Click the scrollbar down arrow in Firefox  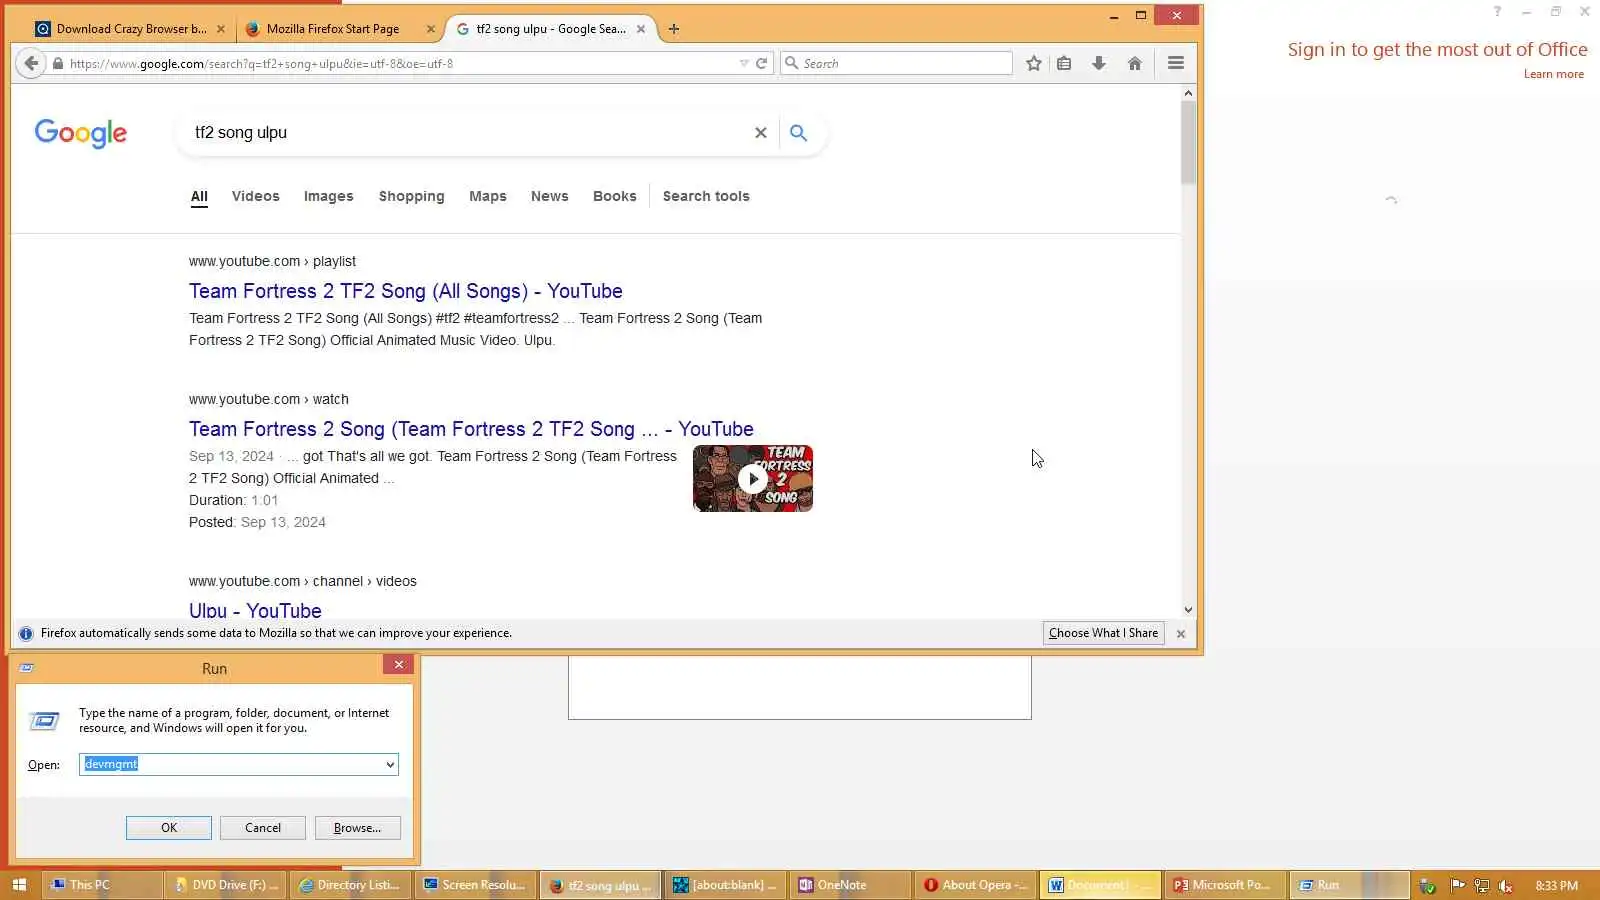pos(1188,610)
